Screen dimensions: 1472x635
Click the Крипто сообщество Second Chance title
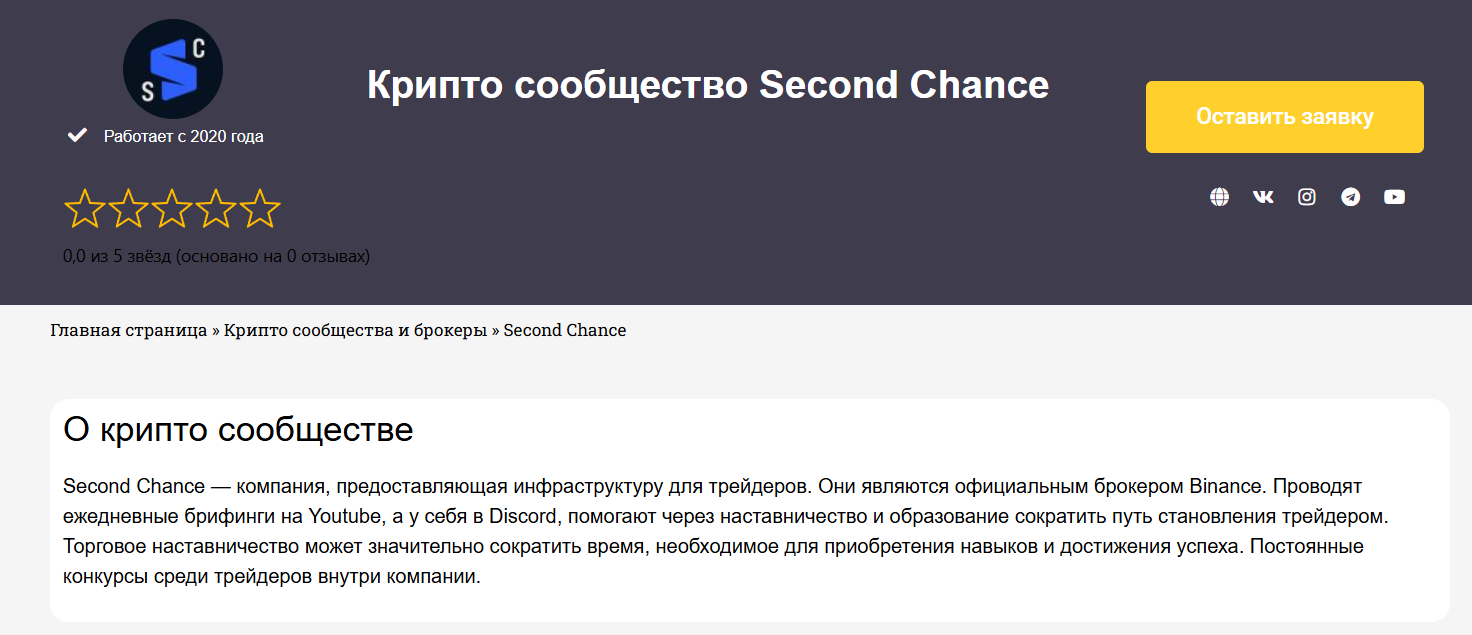pyautogui.click(x=708, y=85)
